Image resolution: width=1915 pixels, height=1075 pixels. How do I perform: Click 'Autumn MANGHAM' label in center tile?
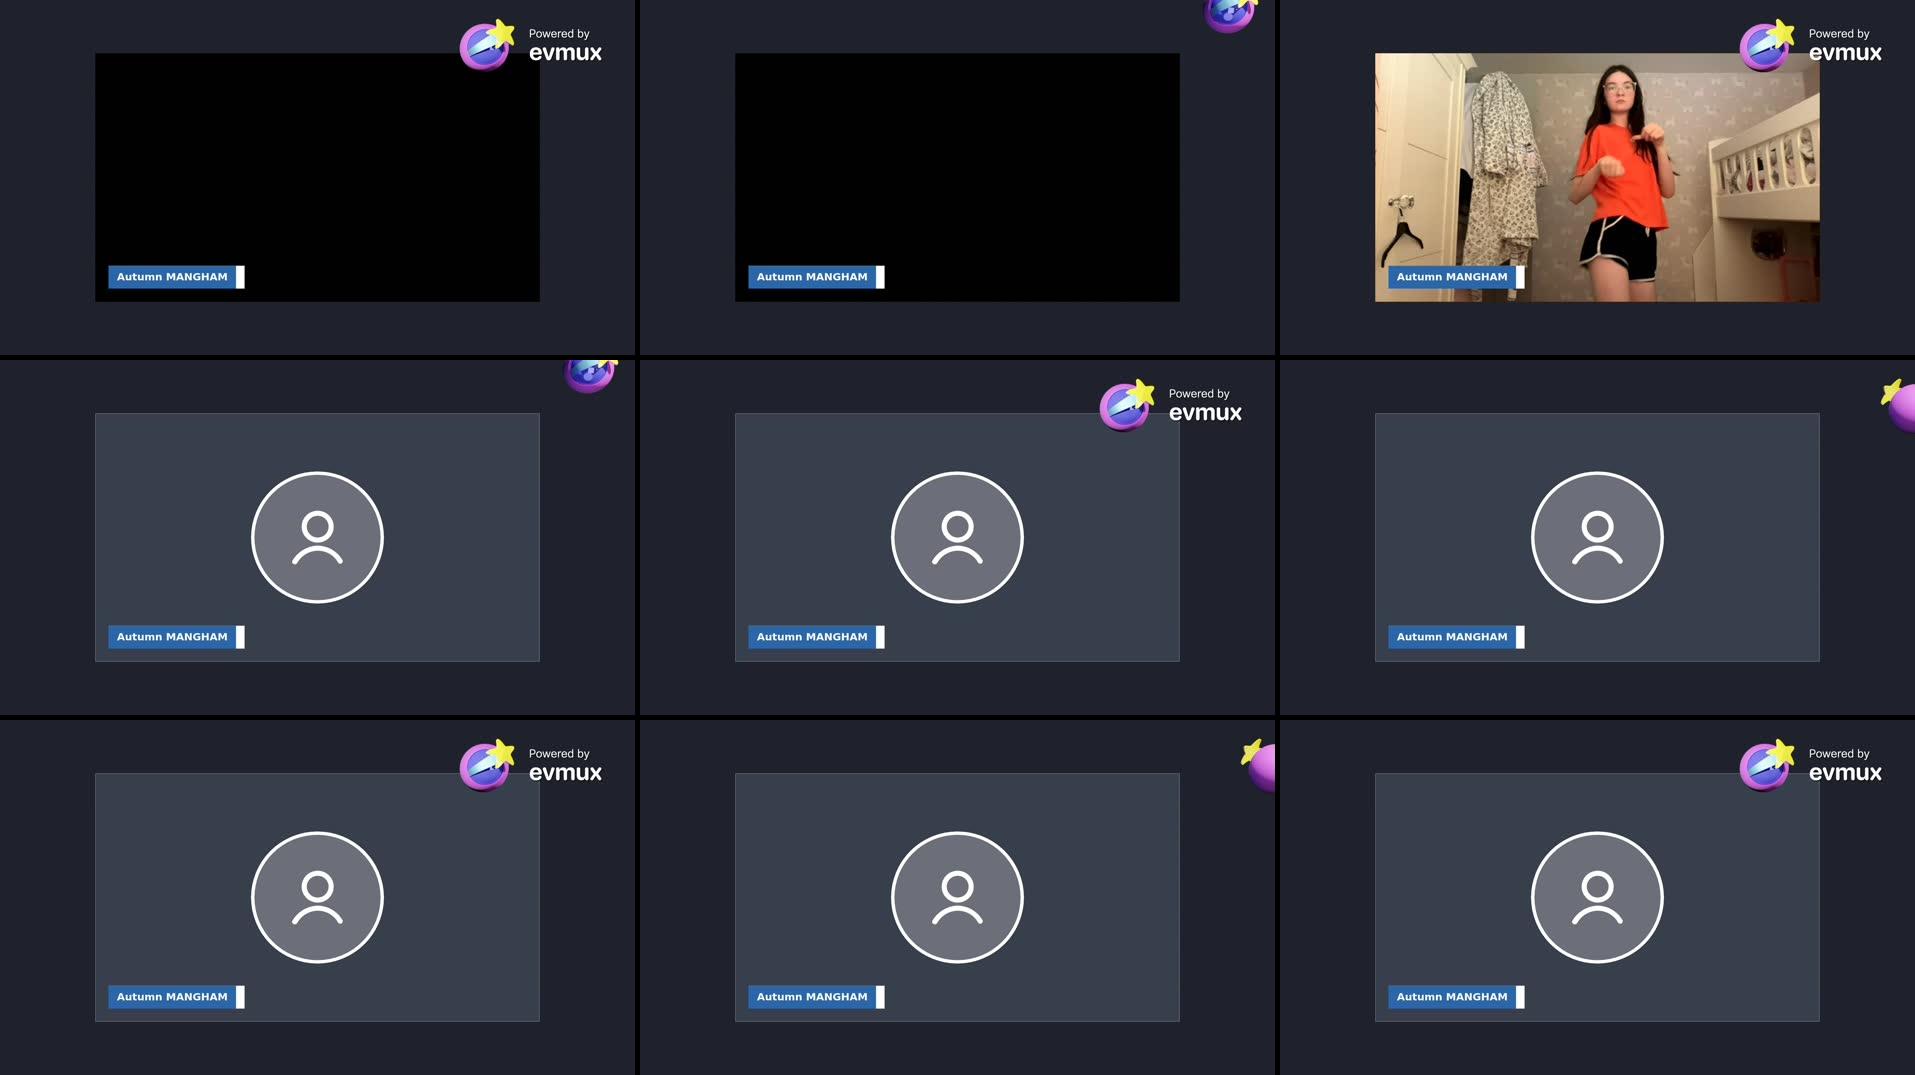point(816,637)
